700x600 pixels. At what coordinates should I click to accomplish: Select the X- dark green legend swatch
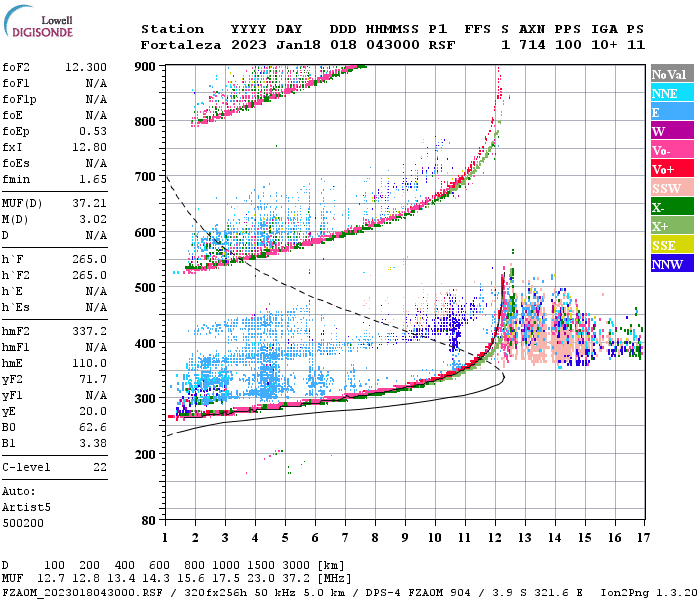coord(672,207)
